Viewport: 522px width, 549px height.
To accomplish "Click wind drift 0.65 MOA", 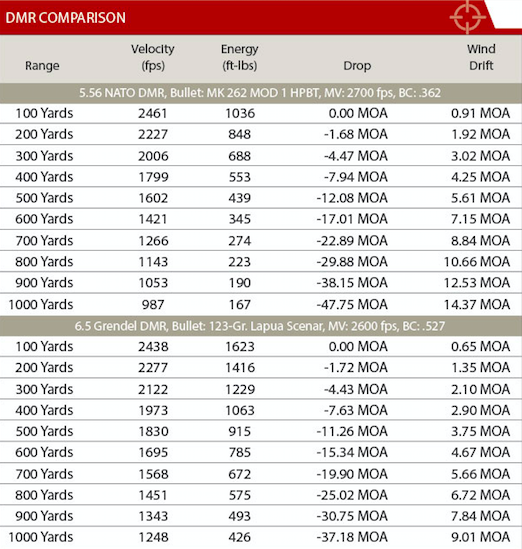I will [480, 347].
